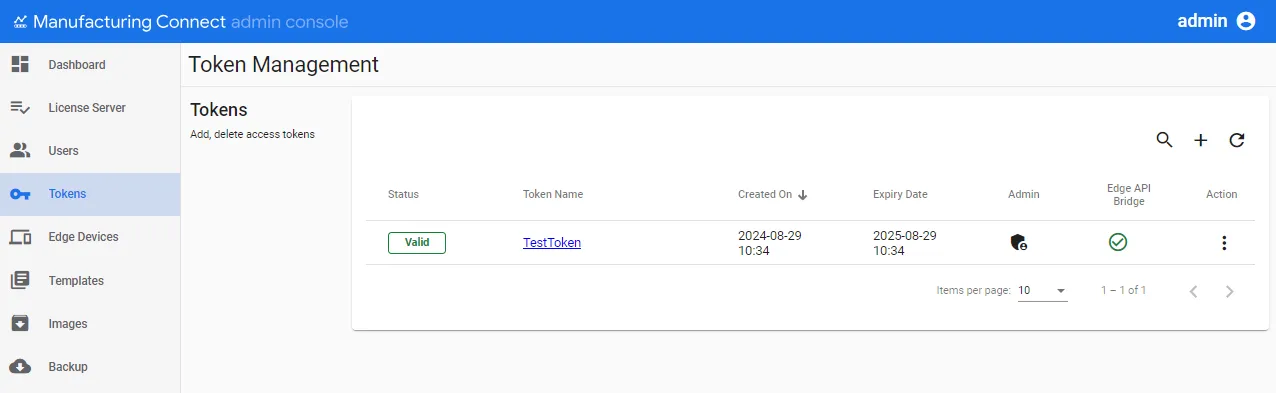Click the Backup cloud download icon
This screenshot has height=393, width=1276.
(x=20, y=367)
